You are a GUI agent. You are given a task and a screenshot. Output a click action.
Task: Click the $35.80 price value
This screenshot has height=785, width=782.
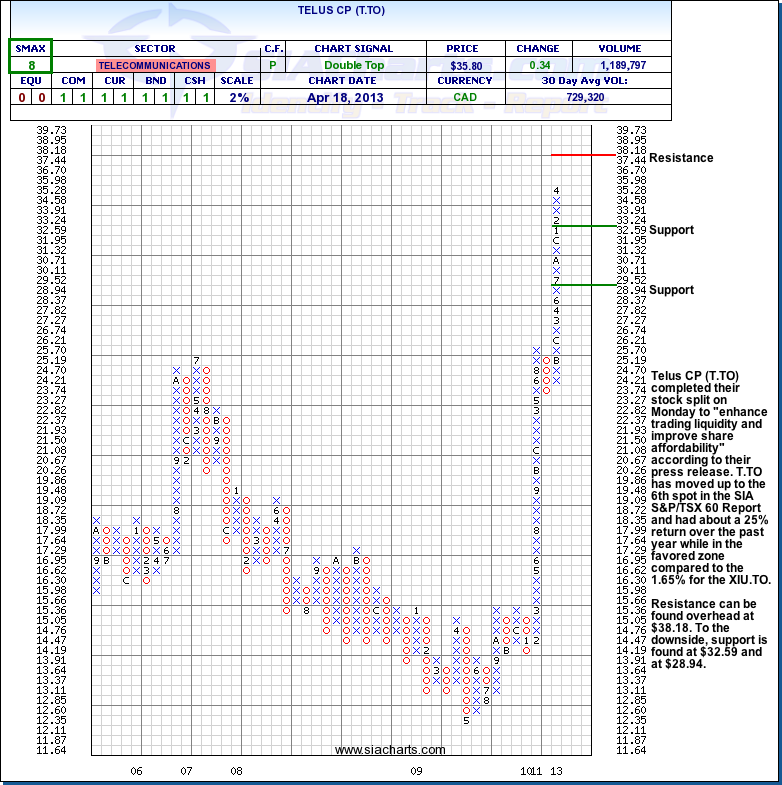pos(454,65)
